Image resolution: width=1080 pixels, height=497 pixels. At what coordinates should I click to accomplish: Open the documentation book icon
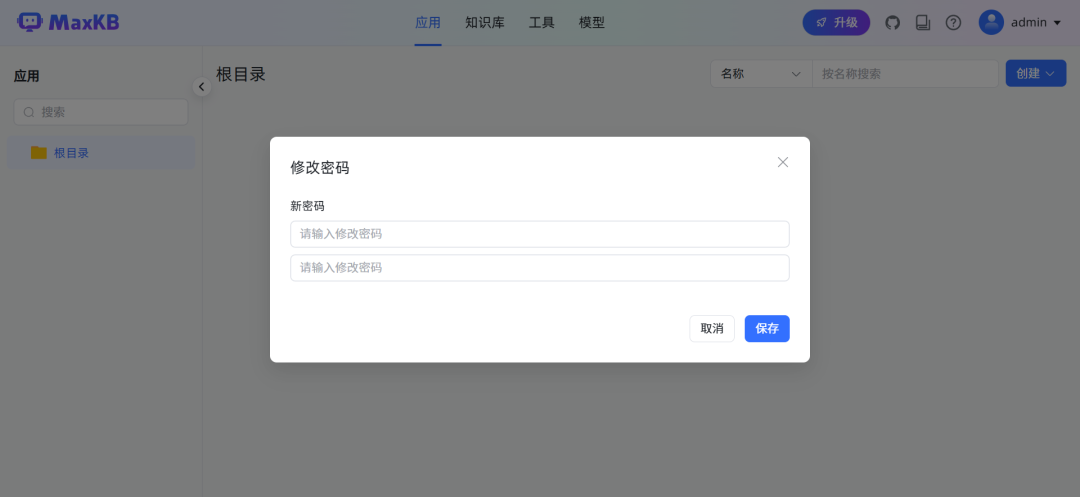(x=923, y=23)
